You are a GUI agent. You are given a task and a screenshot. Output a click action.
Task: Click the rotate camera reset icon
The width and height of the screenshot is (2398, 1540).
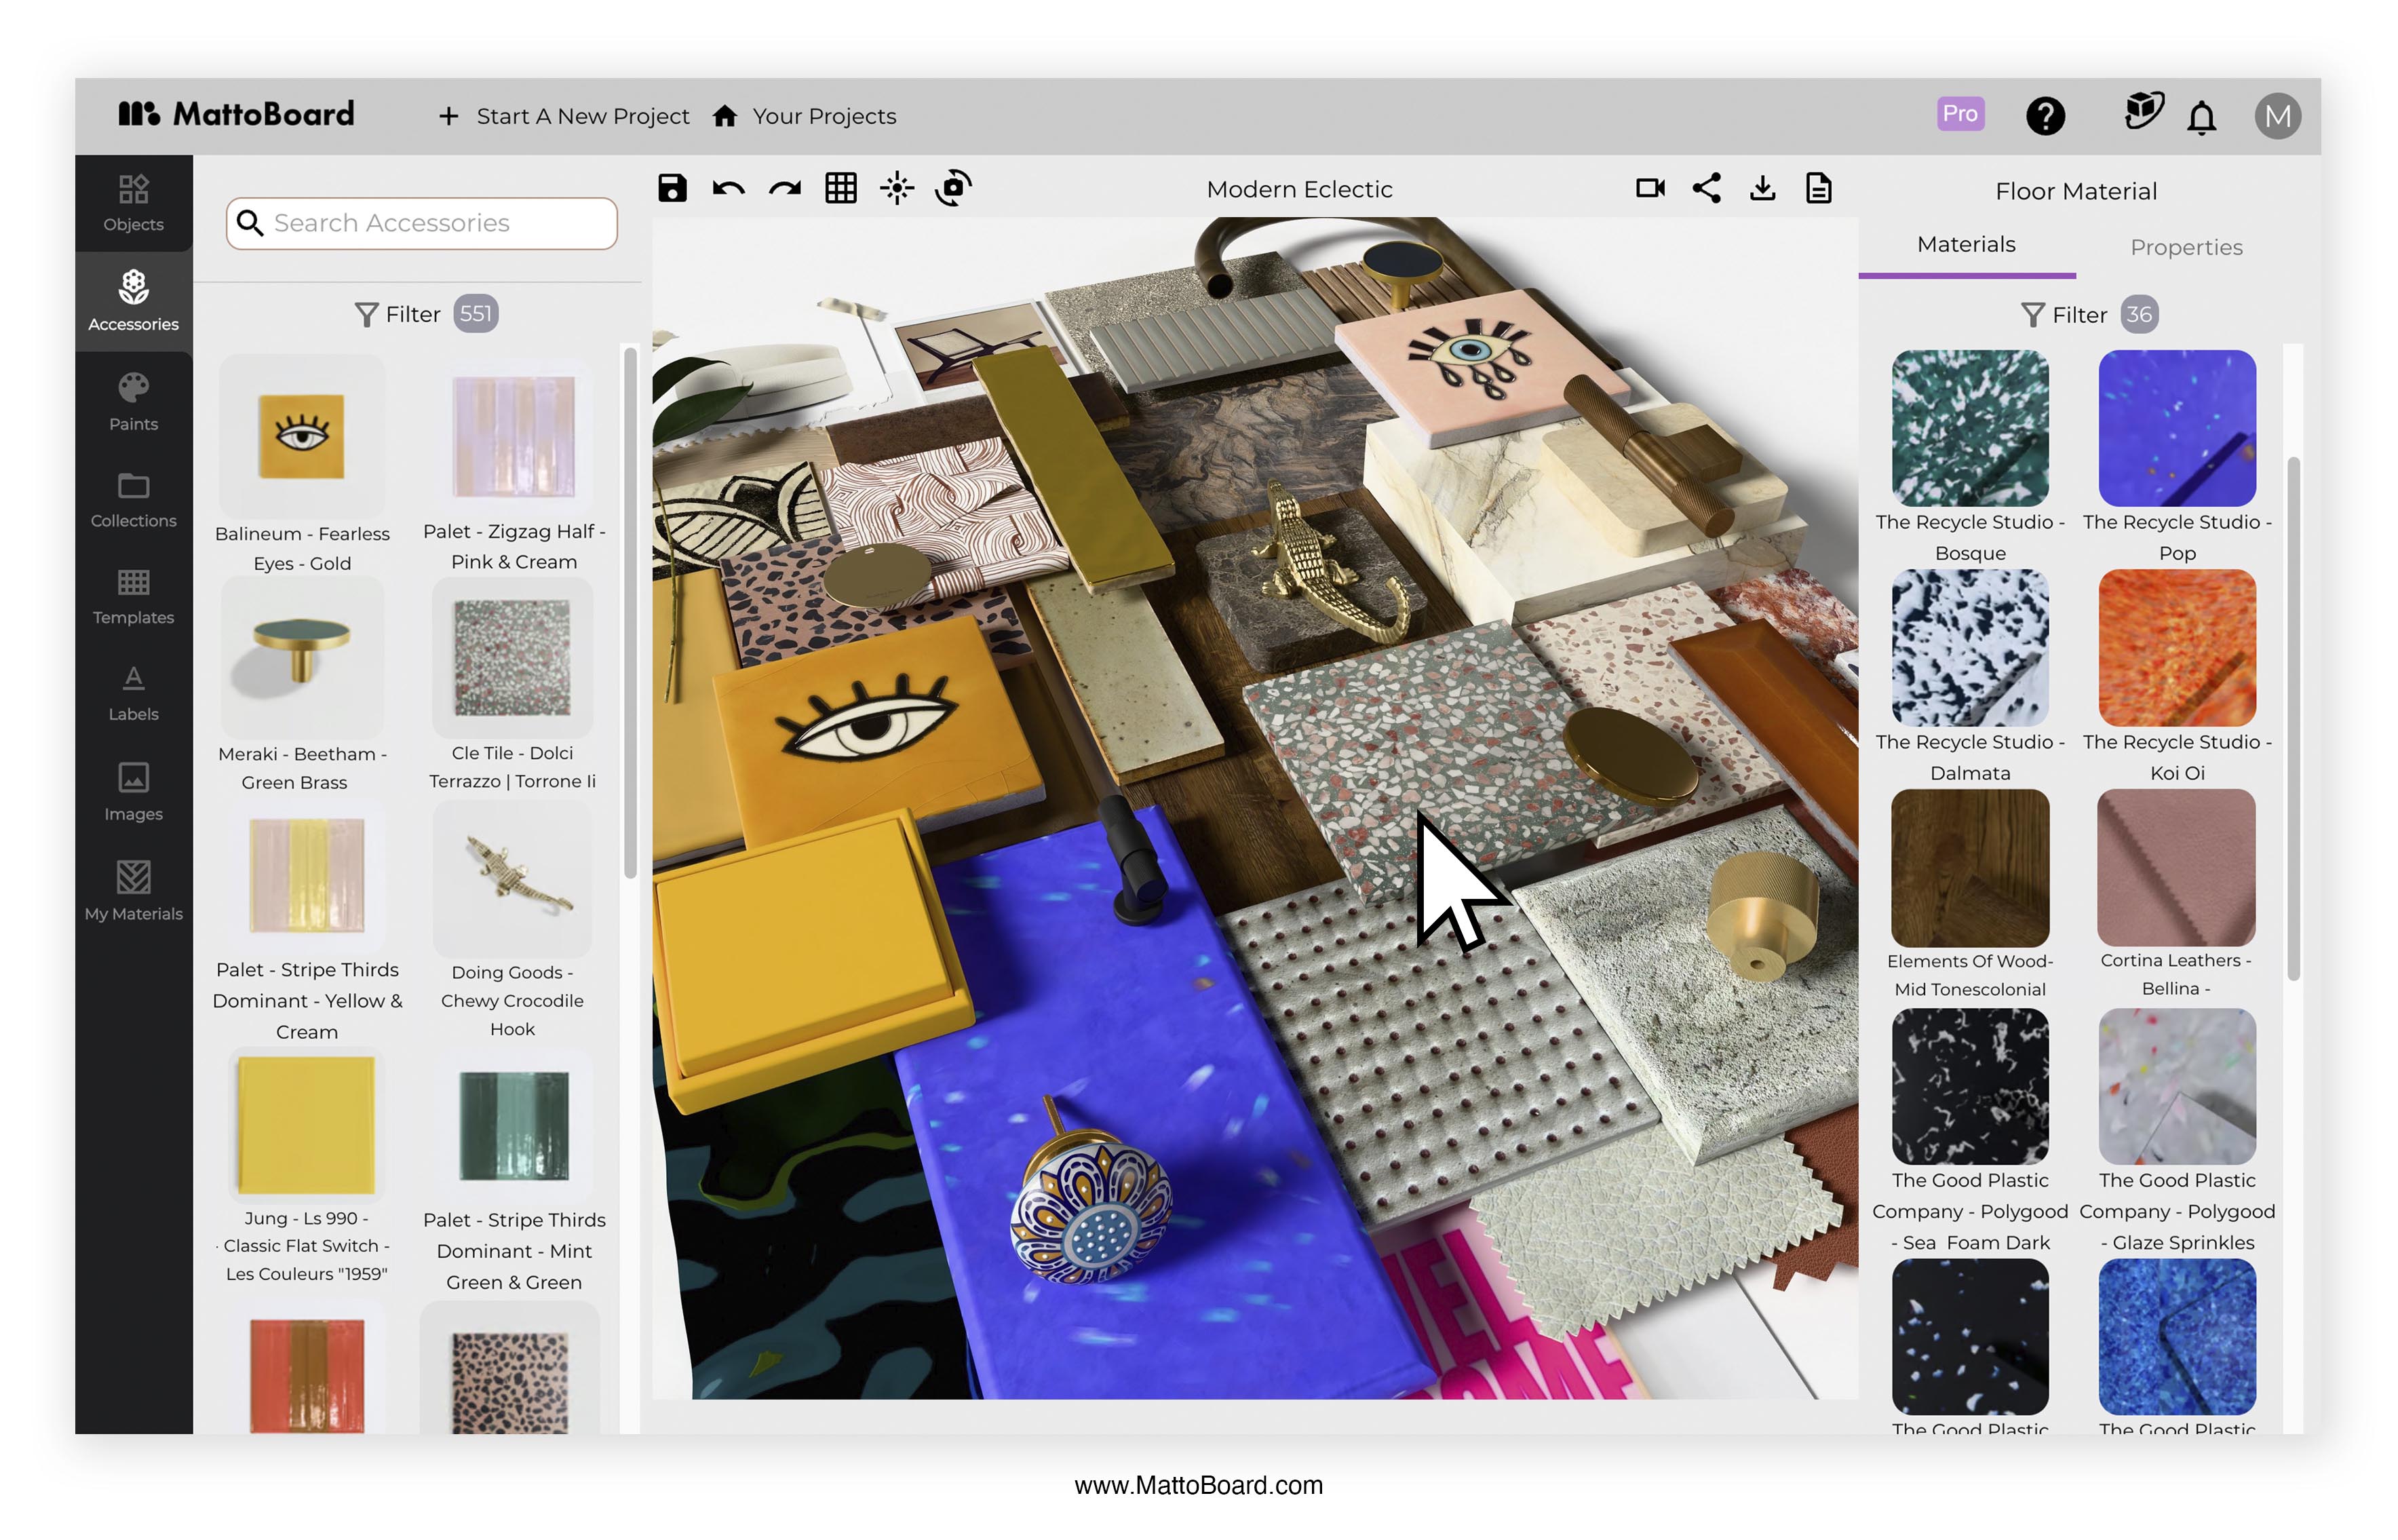coord(953,188)
